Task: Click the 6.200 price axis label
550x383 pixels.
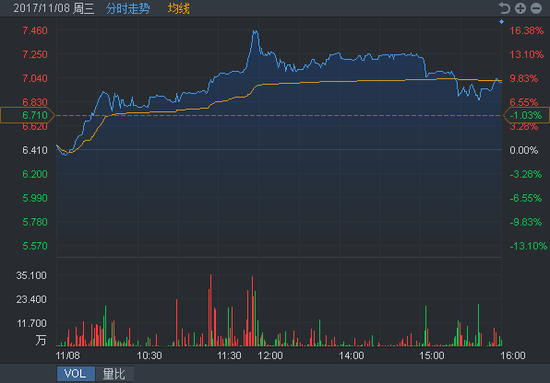Action: (x=35, y=174)
